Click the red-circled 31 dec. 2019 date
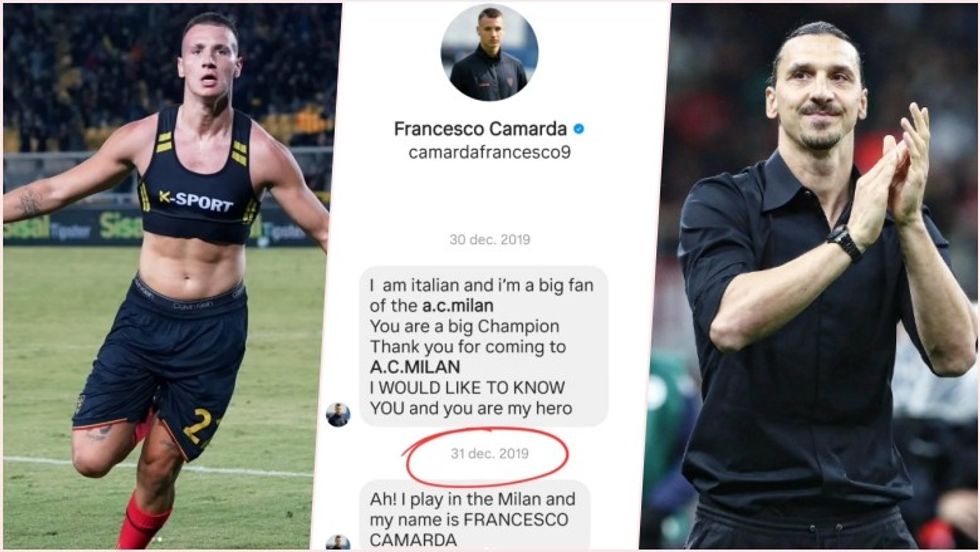The height and width of the screenshot is (552, 980). point(489,454)
